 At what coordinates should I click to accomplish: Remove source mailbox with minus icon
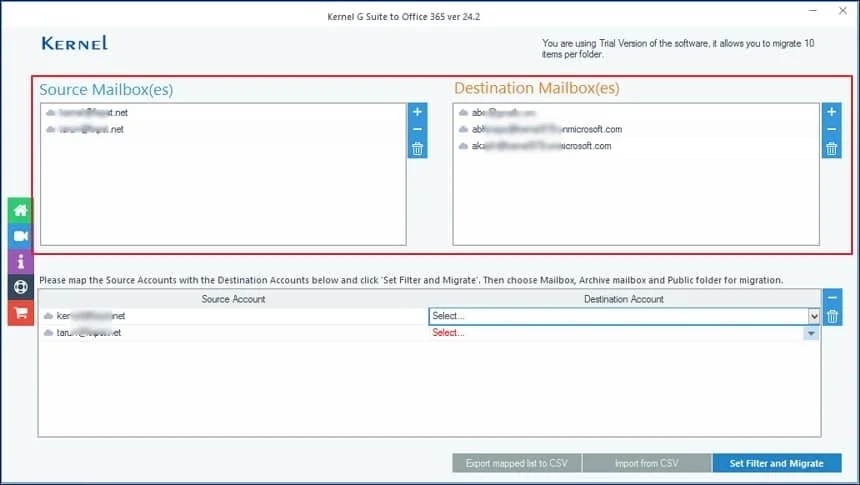pos(417,129)
